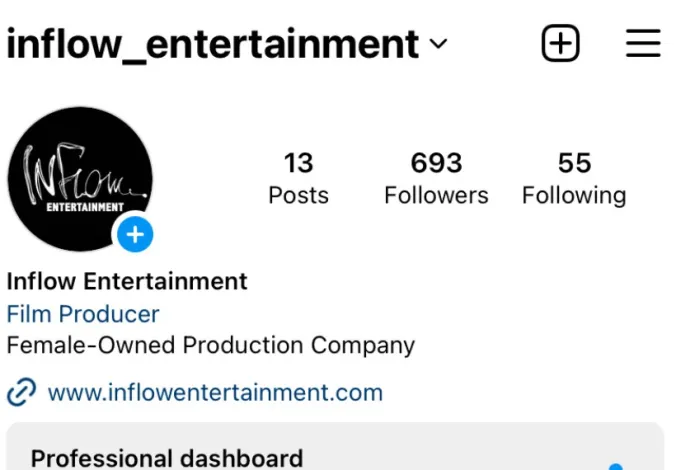Click the Posts label text
The width and height of the screenshot is (676, 470).
298,195
